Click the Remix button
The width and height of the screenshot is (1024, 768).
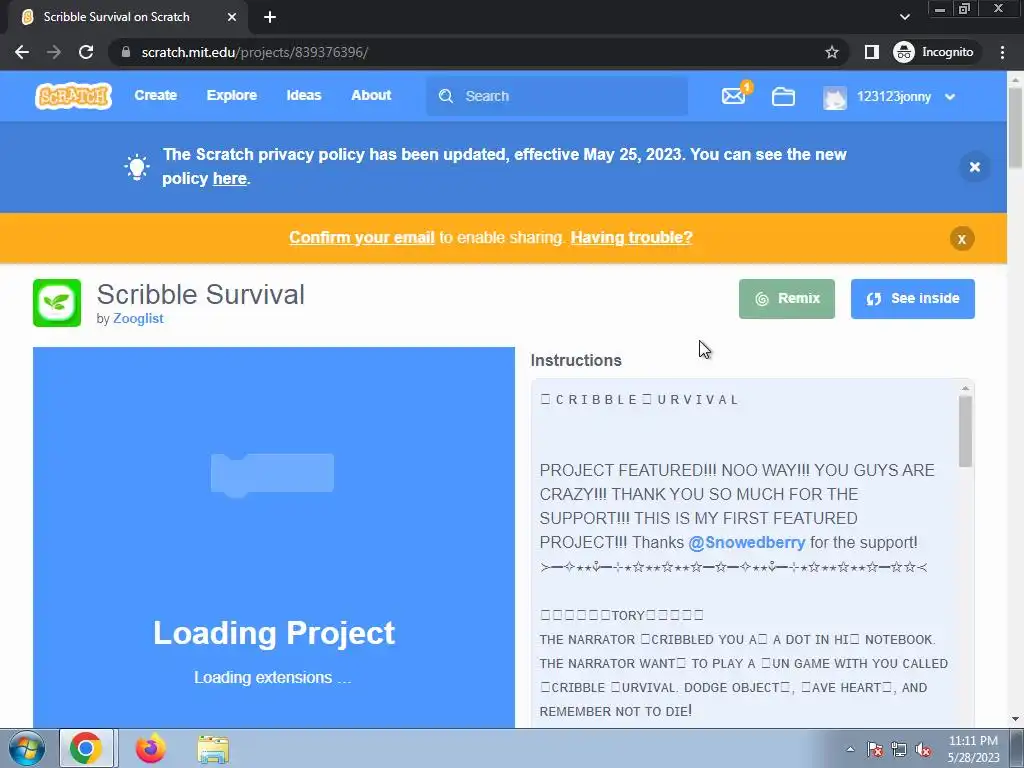(786, 298)
